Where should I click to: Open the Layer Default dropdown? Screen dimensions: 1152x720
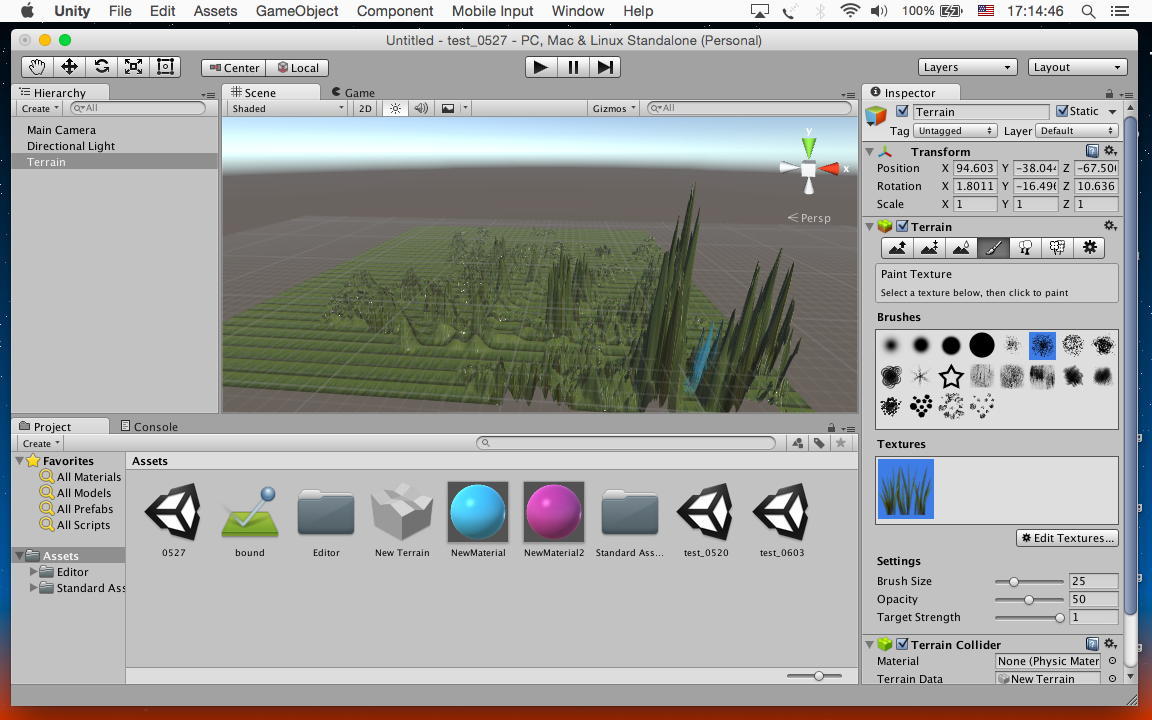1077,131
